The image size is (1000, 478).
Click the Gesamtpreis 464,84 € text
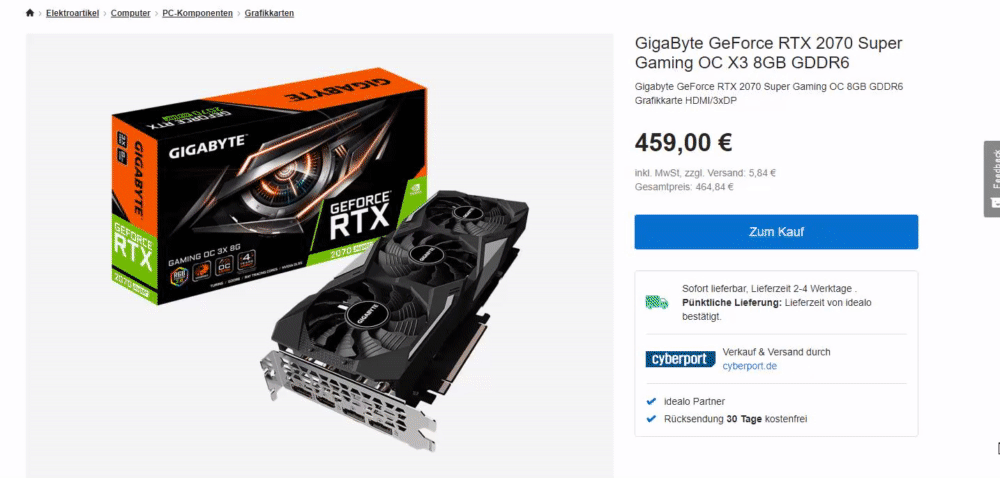coord(684,187)
